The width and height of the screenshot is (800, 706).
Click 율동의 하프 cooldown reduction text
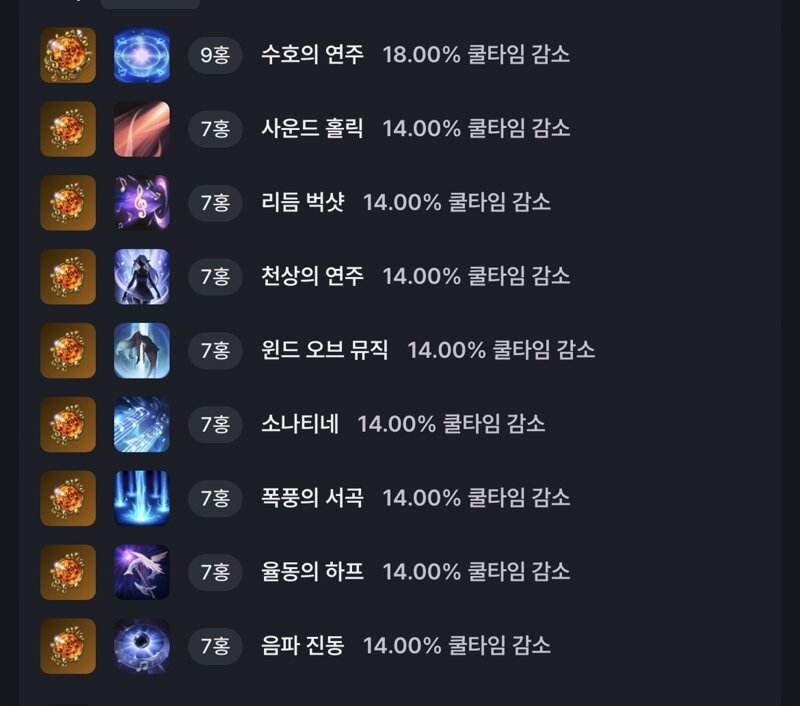pos(476,571)
